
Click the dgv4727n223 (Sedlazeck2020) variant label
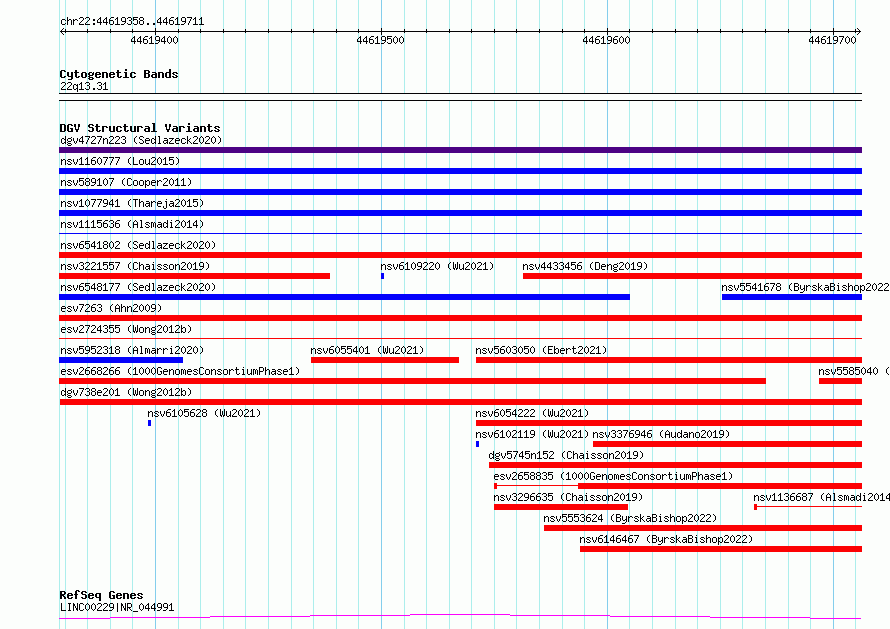(141, 140)
